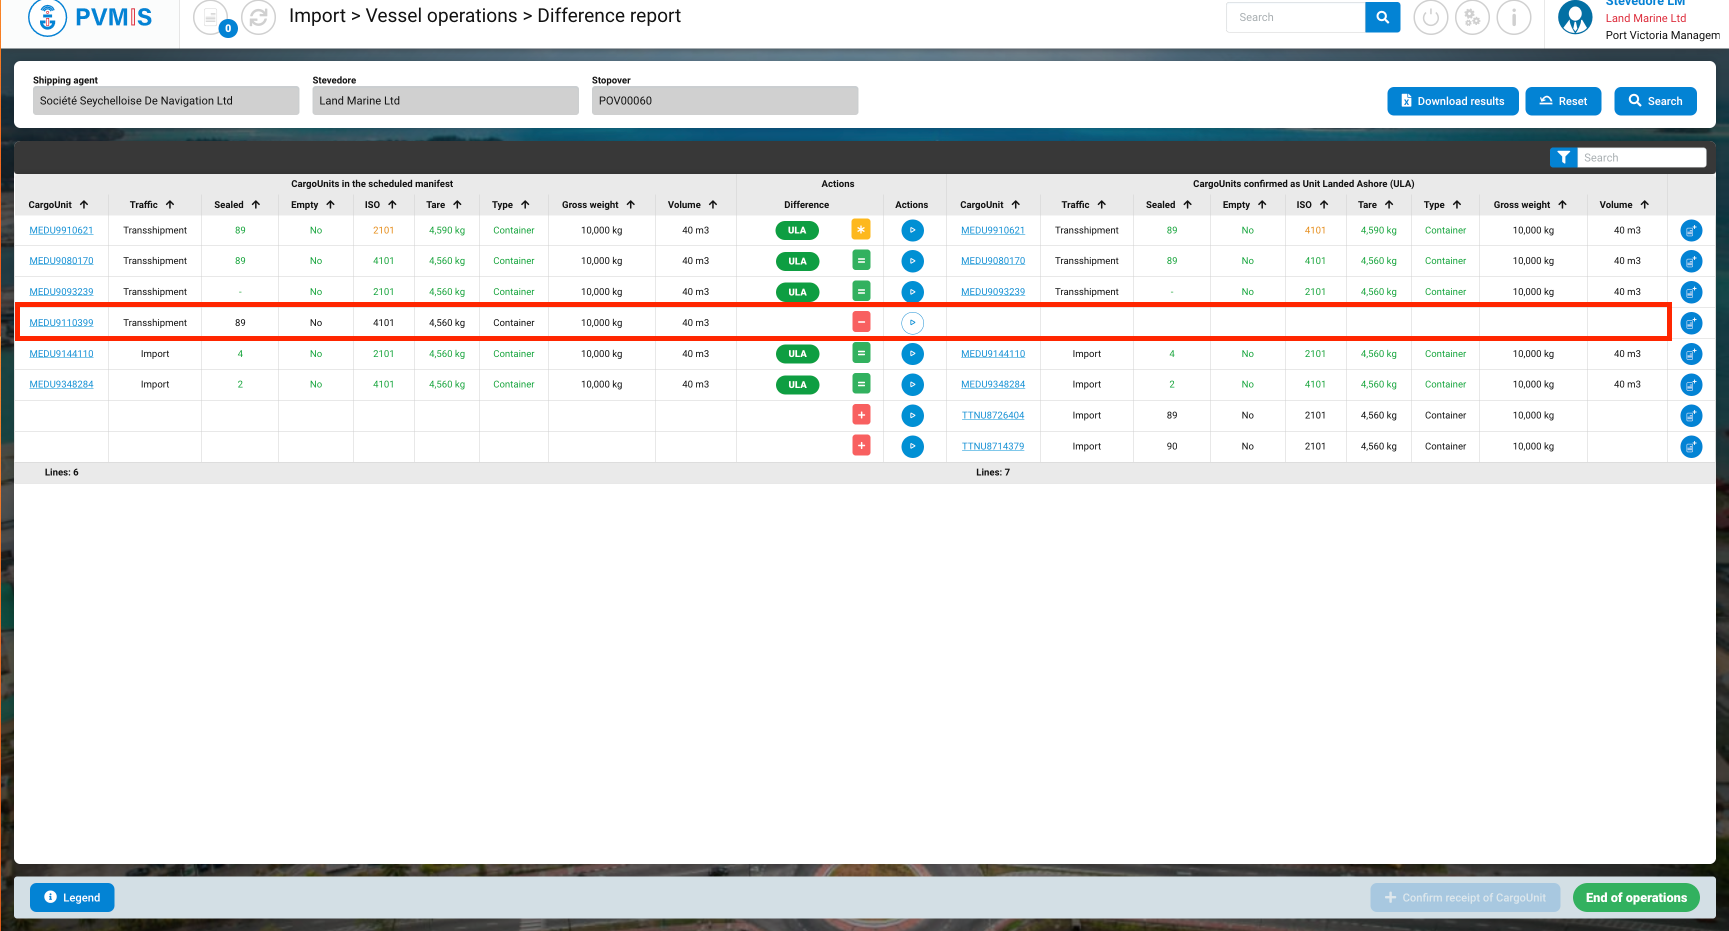Open the TTNU8726404 cargo unit link

coord(993,416)
